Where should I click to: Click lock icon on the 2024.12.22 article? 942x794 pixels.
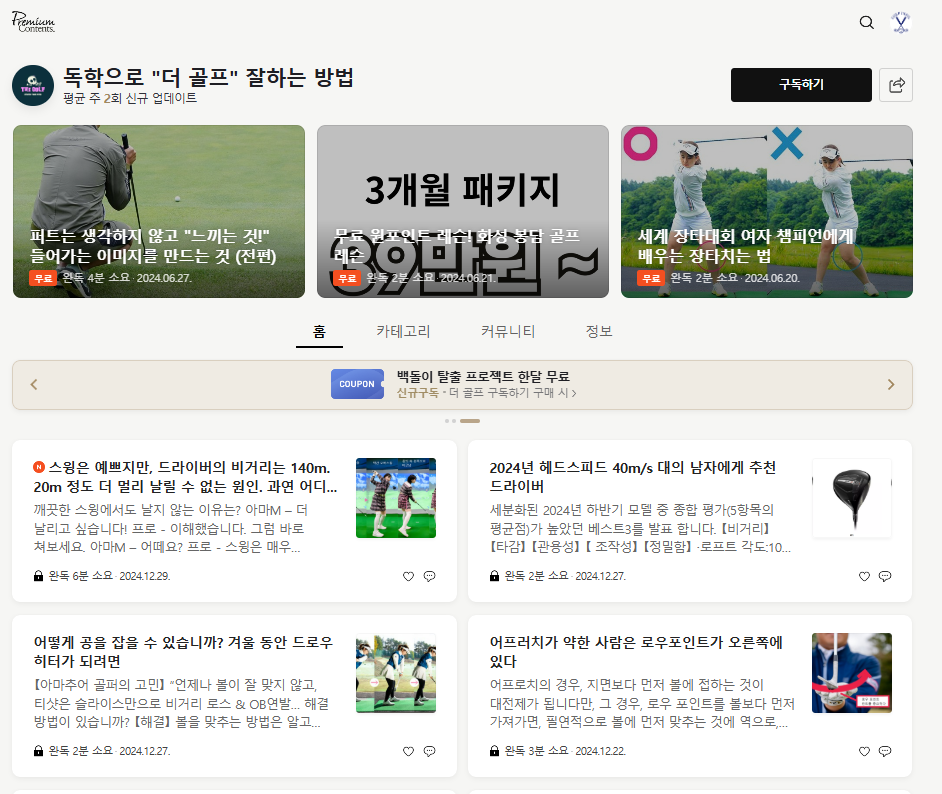coord(494,751)
